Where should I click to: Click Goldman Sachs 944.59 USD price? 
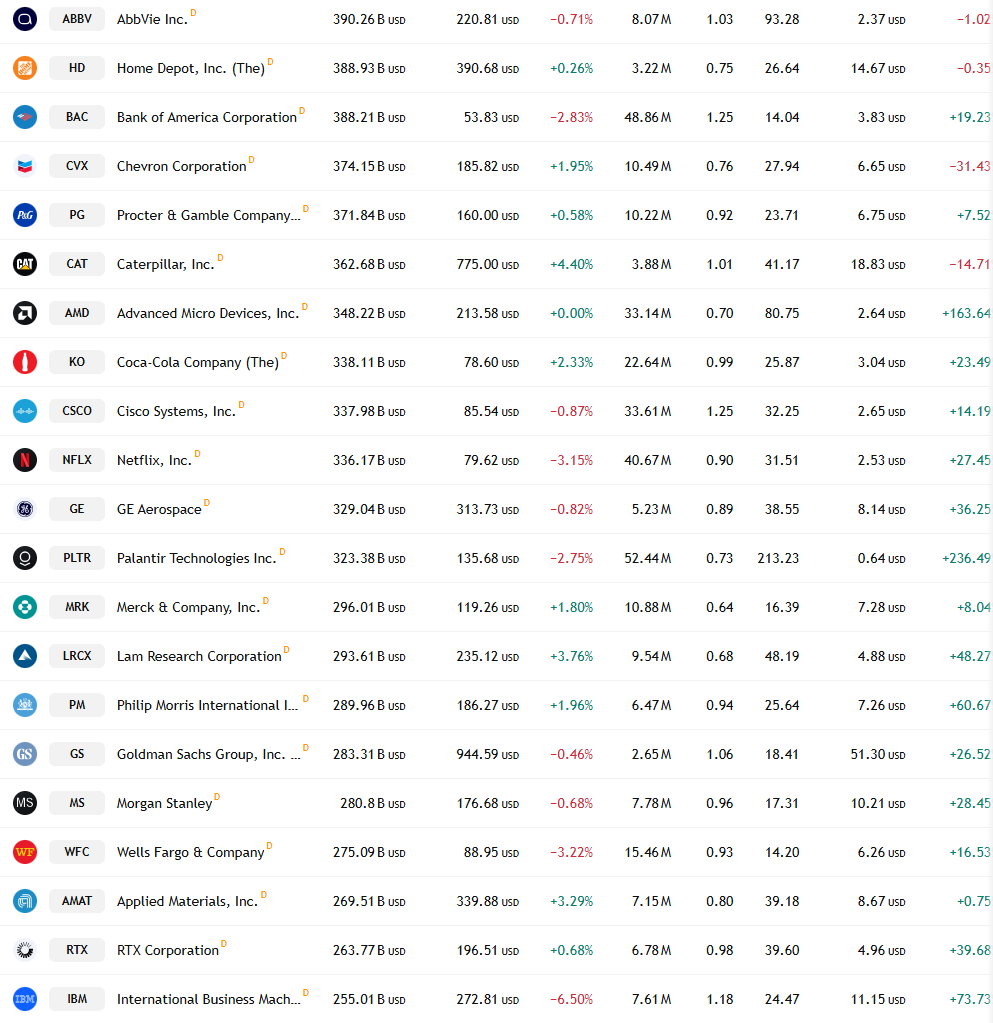[487, 754]
